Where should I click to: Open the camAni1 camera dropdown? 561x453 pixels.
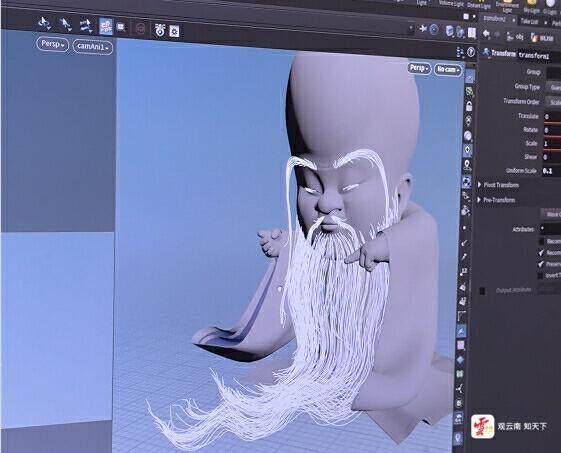93,47
